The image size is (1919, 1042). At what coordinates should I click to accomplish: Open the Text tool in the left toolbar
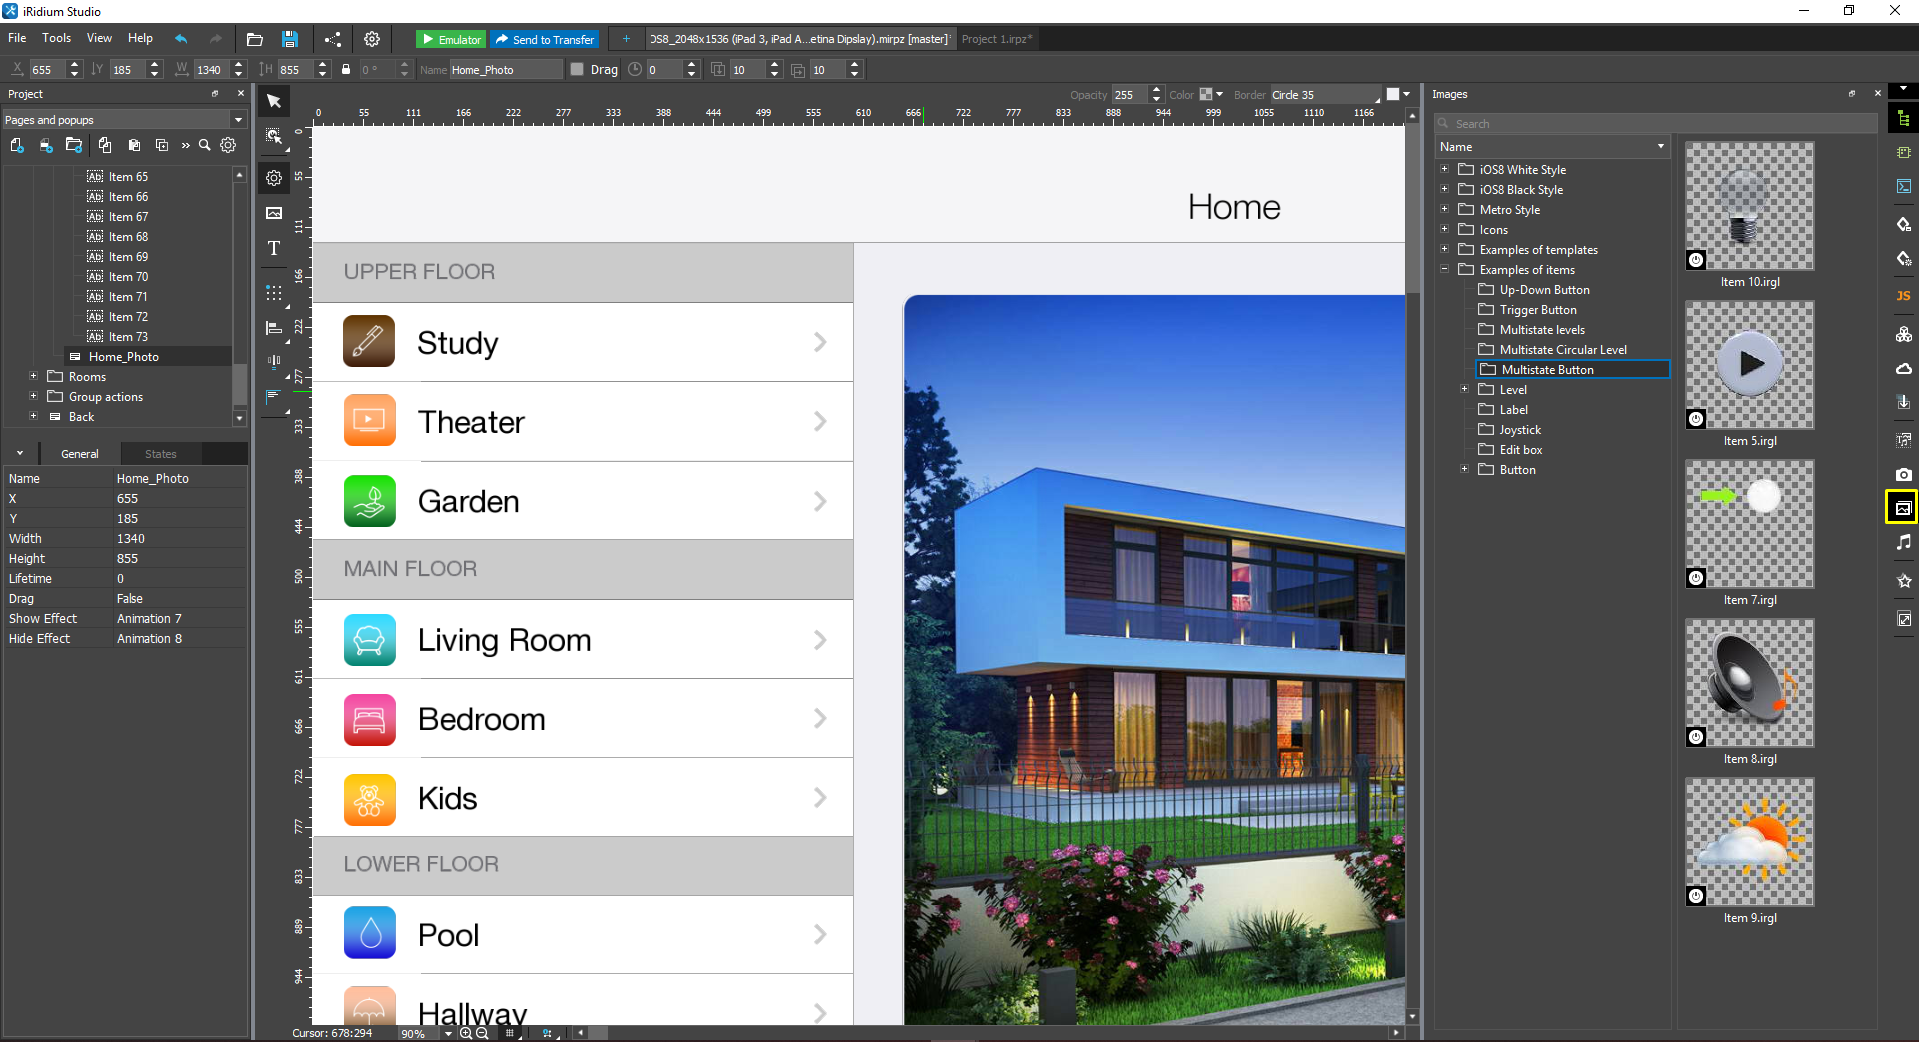pos(273,249)
